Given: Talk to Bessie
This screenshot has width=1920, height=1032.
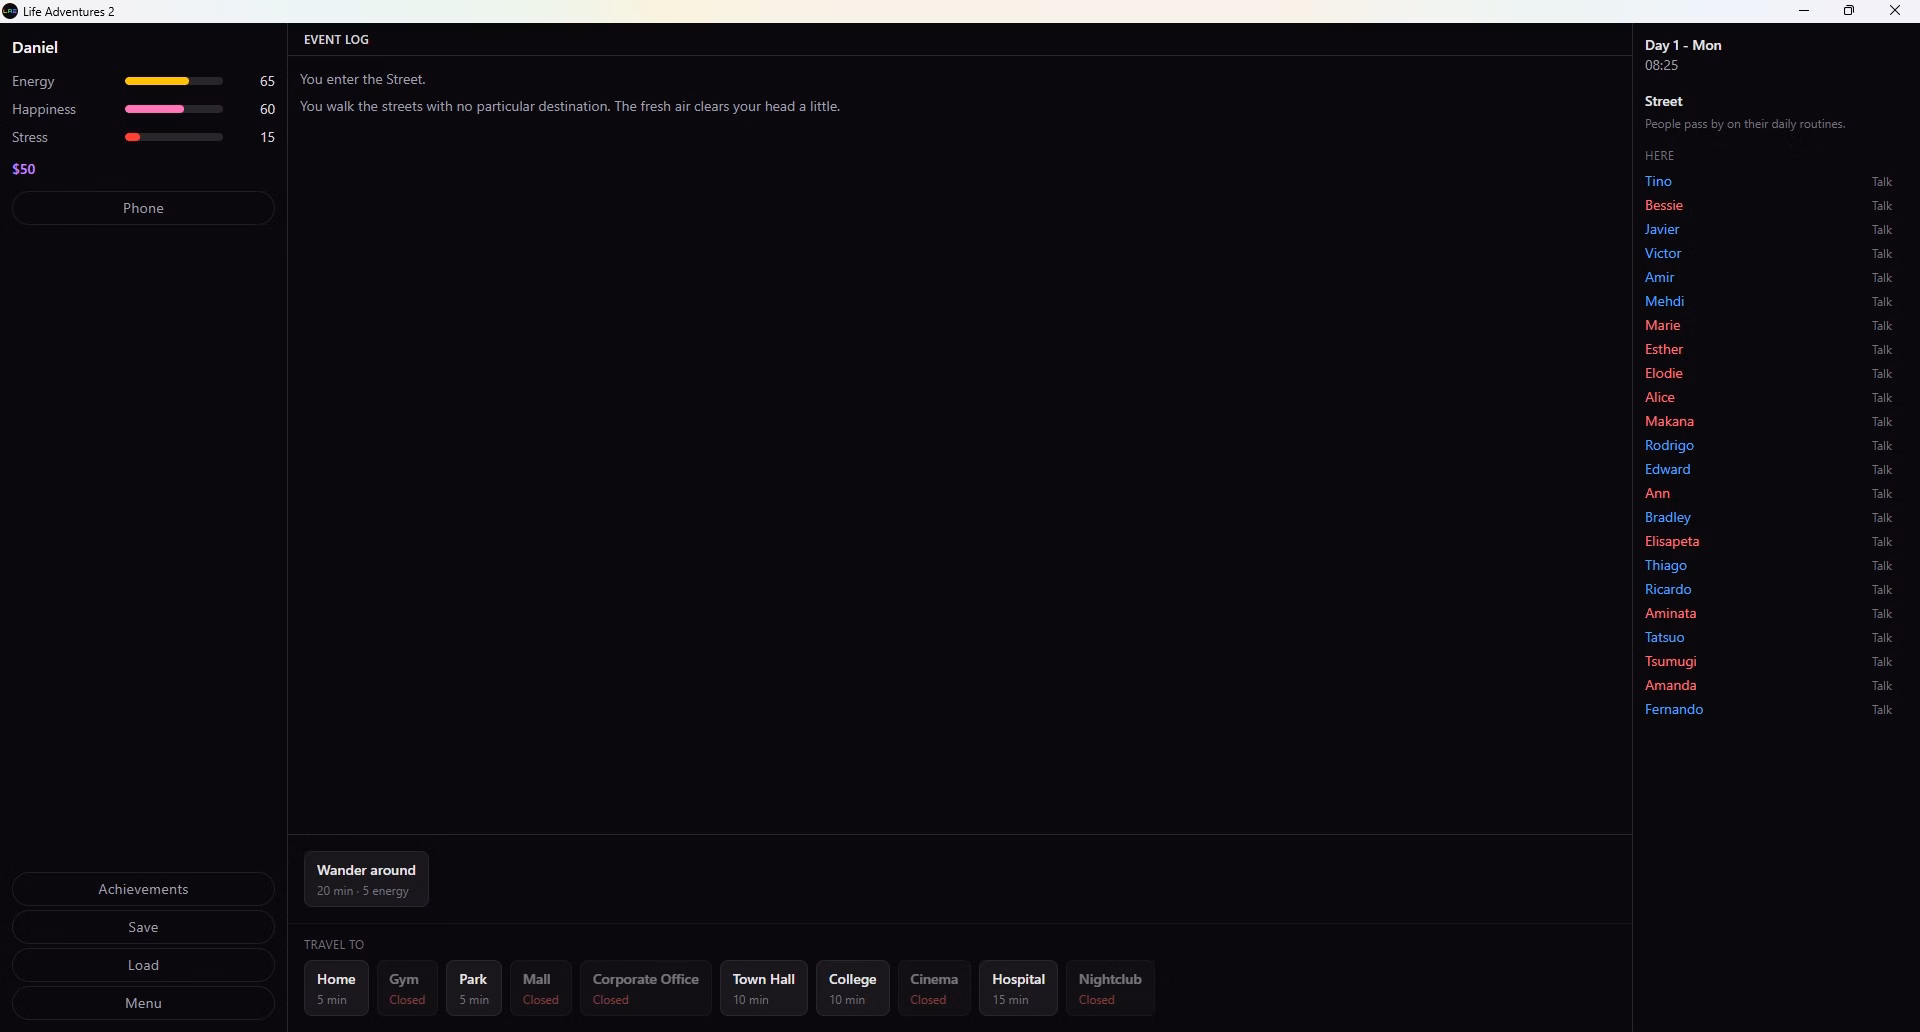Looking at the screenshot, I should pyautogui.click(x=1881, y=206).
